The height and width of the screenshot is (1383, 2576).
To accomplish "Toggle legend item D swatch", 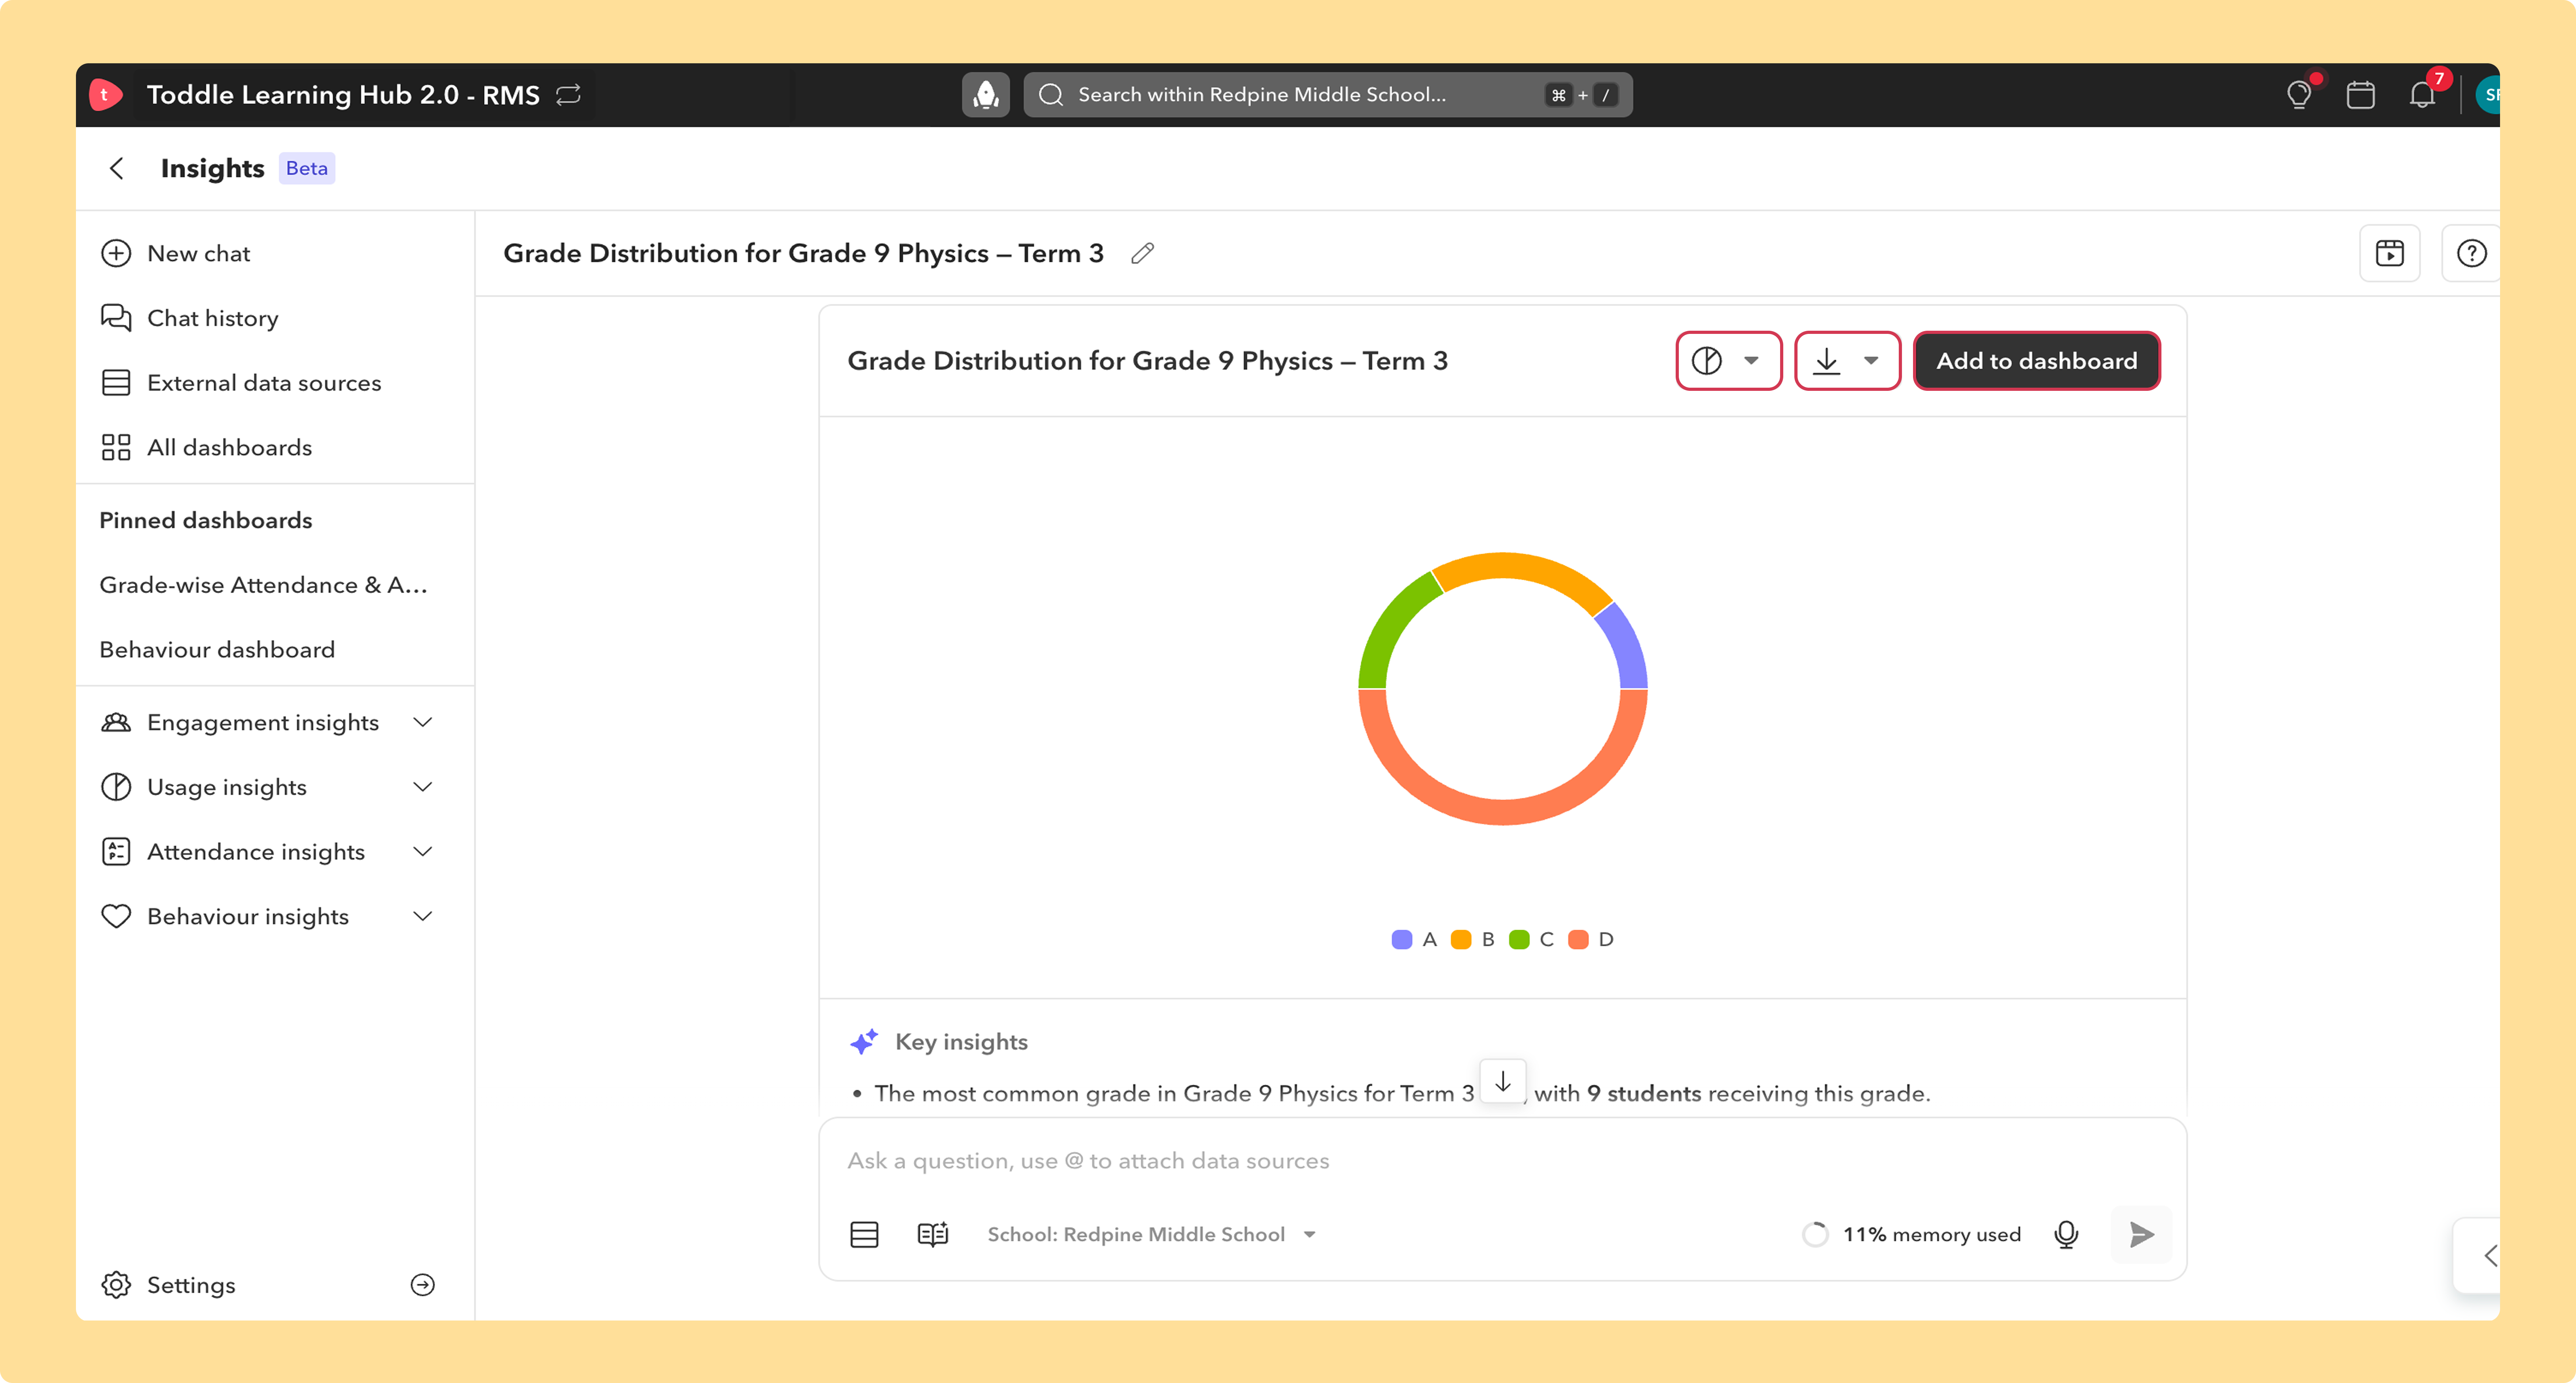I will pyautogui.click(x=1578, y=940).
